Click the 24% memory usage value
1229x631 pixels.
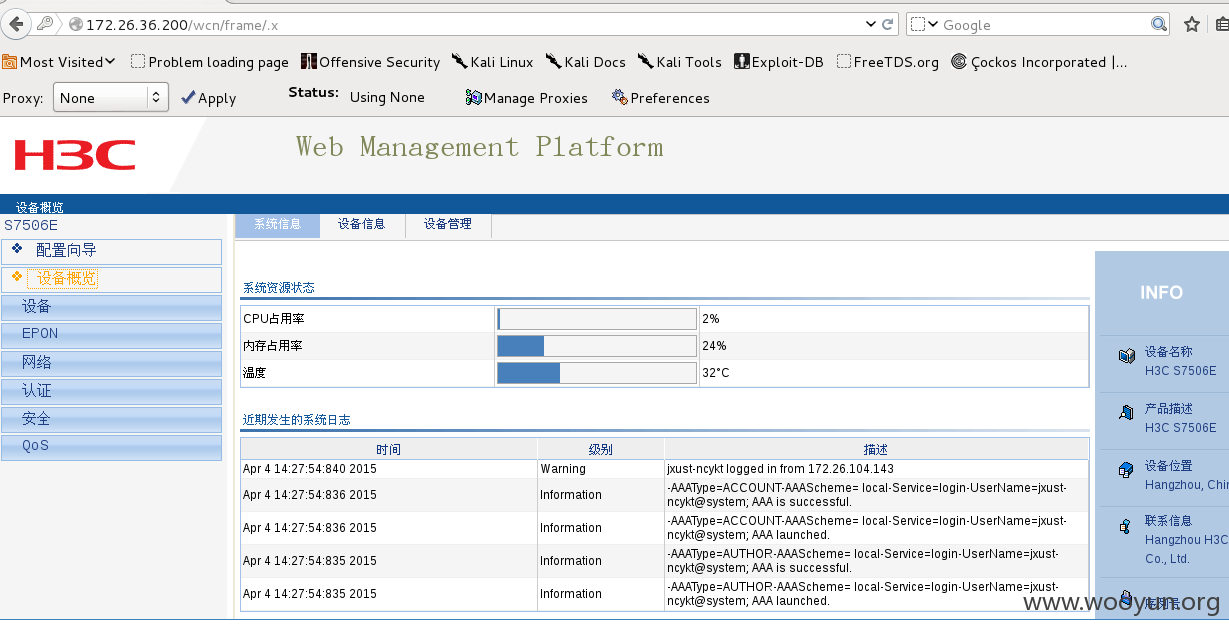pos(714,346)
